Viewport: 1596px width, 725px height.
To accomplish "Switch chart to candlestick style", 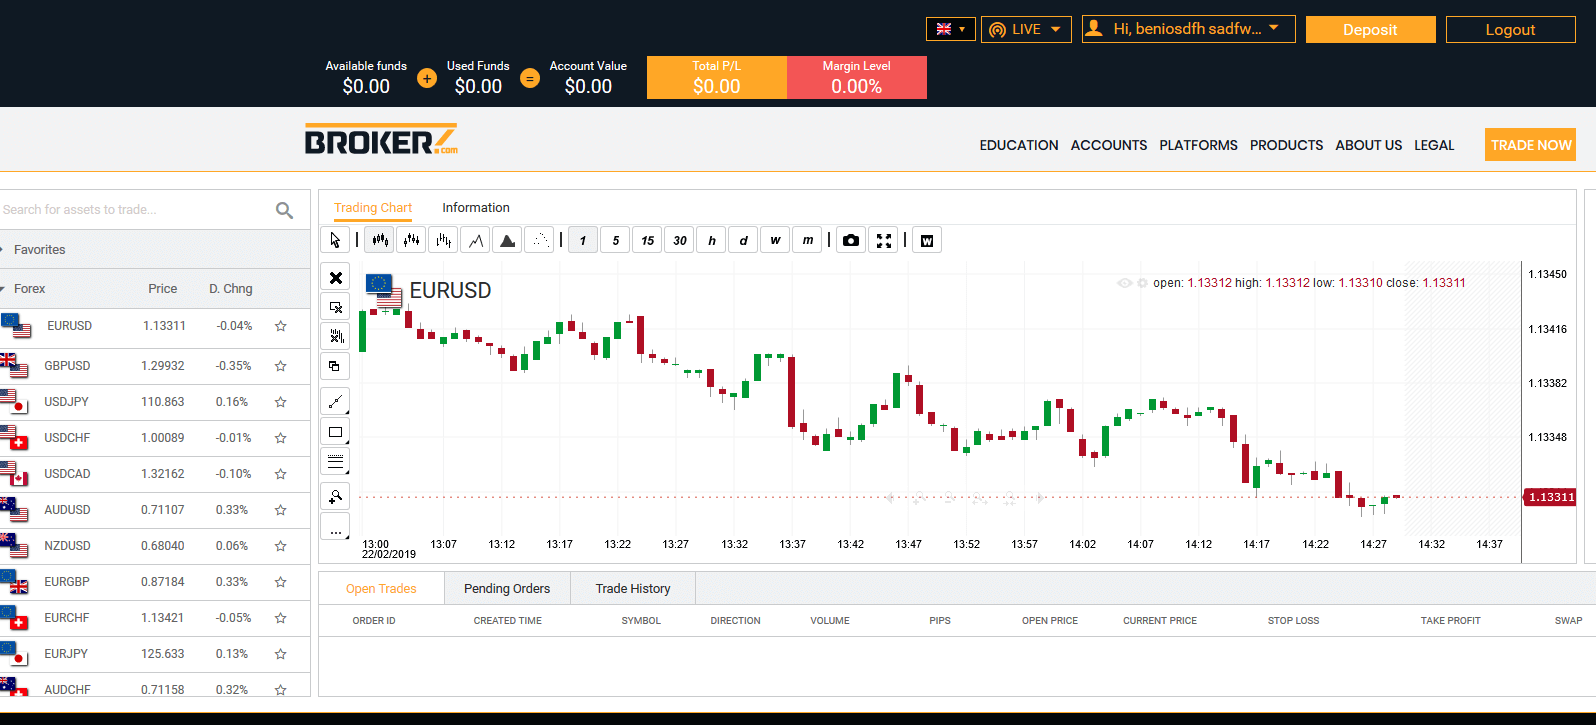I will (x=379, y=240).
